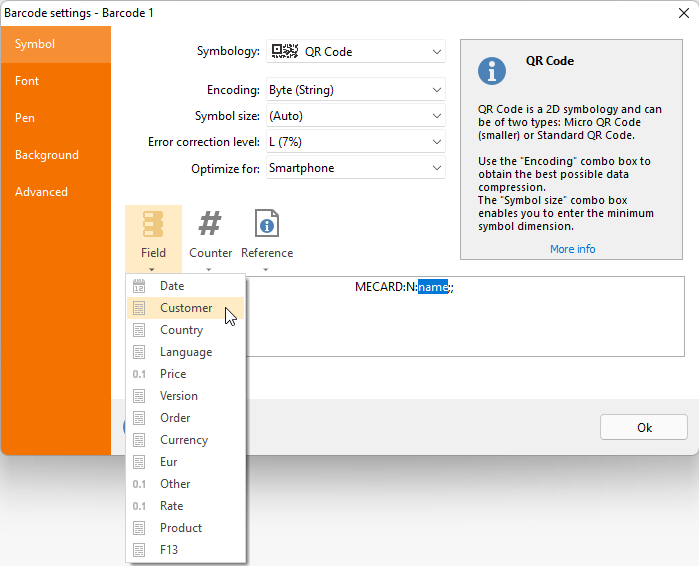This screenshot has width=699, height=566.
Task: Select the Date field calendar icon
Action: tap(139, 286)
